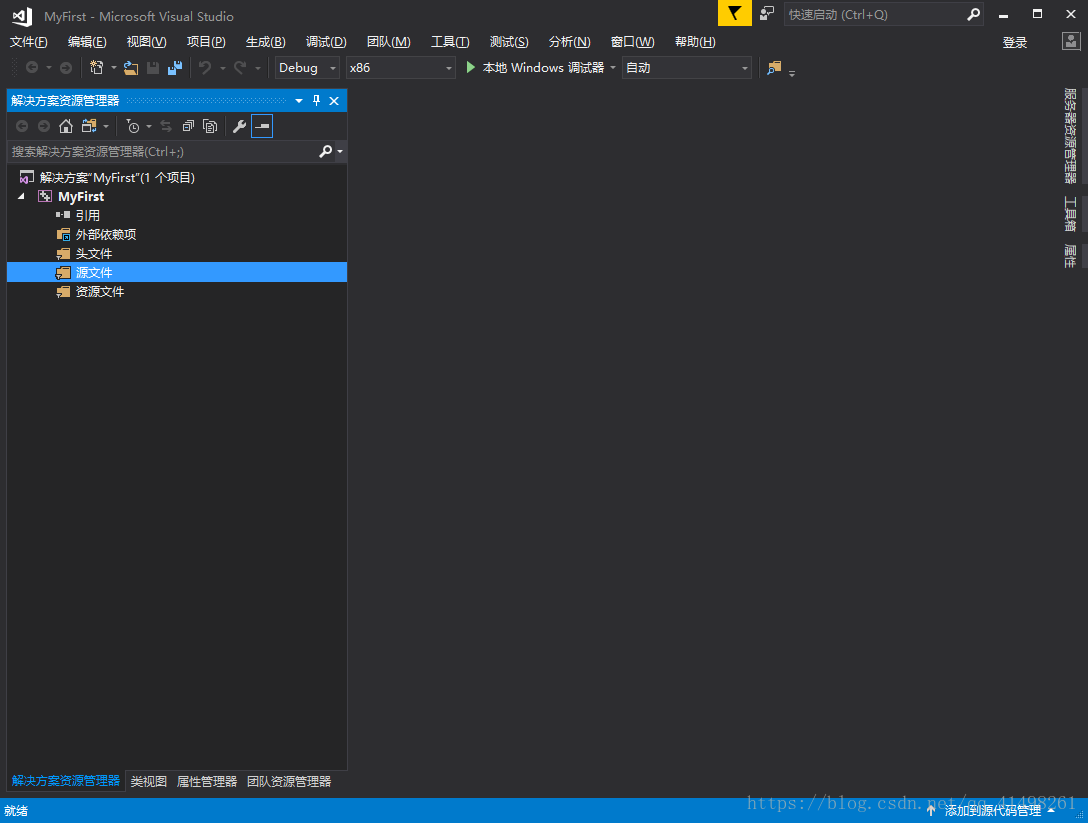Open the Solution Explorer search options dropdown

(340, 151)
